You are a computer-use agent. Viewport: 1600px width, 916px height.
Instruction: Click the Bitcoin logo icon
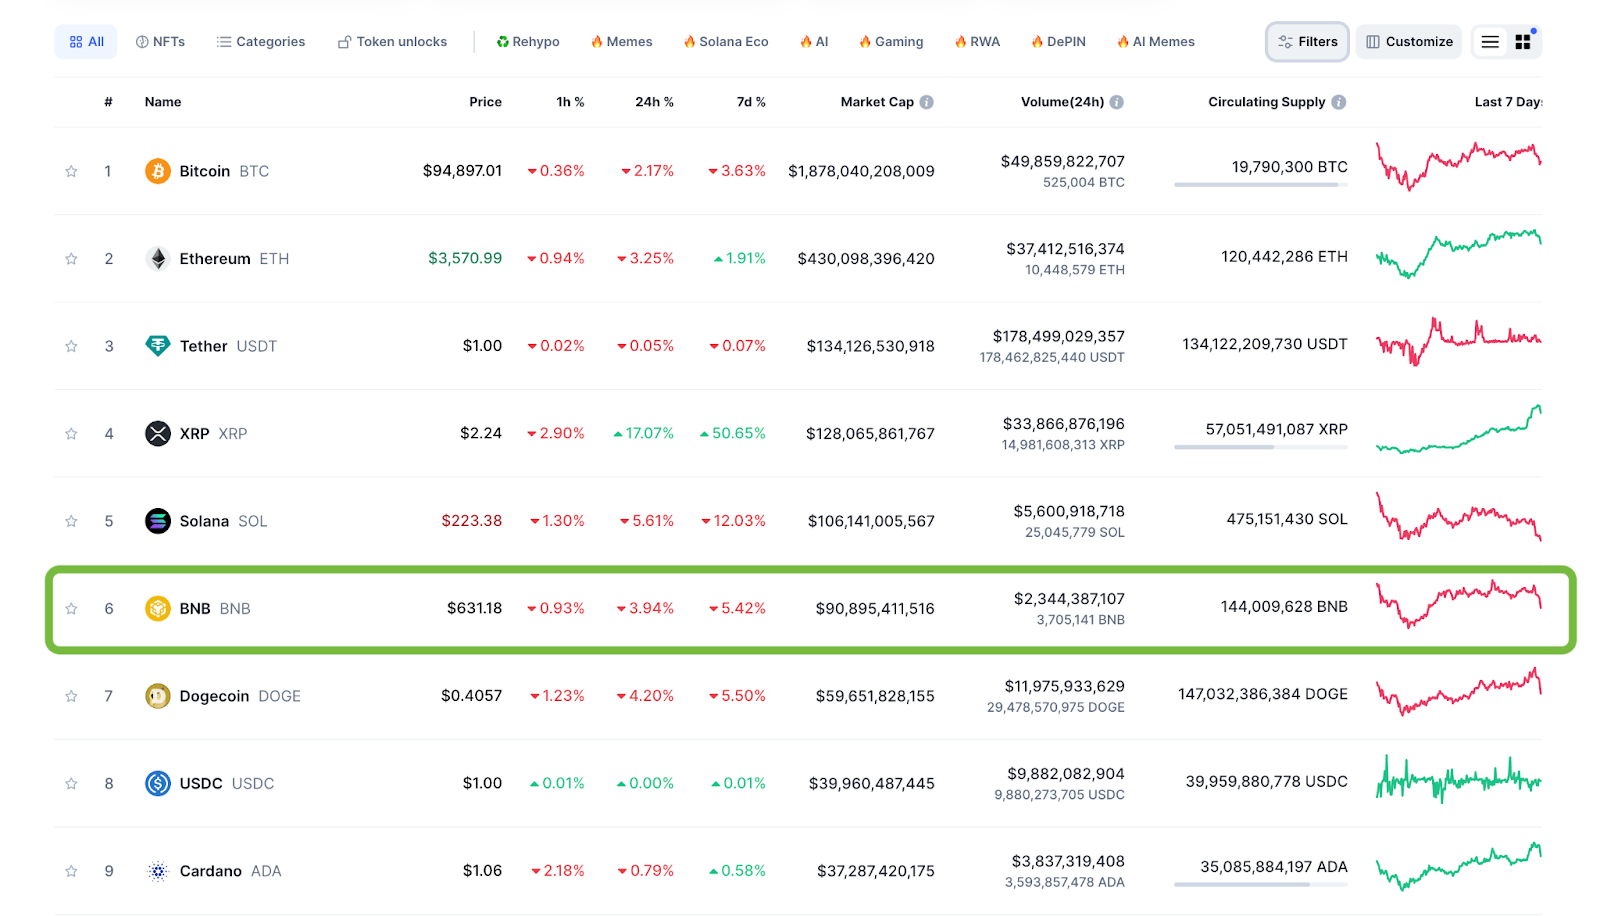click(x=158, y=171)
